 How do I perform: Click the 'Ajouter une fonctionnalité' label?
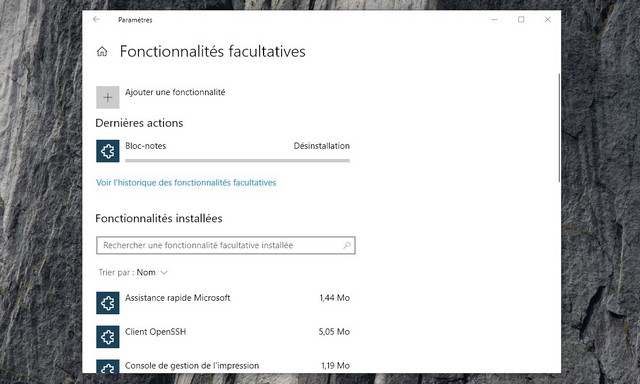click(x=175, y=92)
